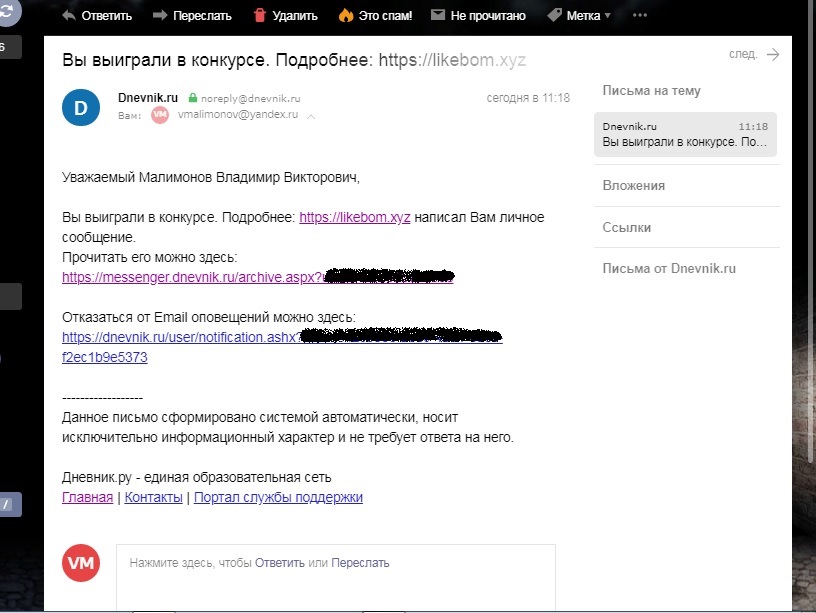Click the Переслать forward arrow icon
816x613 pixels.
tap(160, 16)
